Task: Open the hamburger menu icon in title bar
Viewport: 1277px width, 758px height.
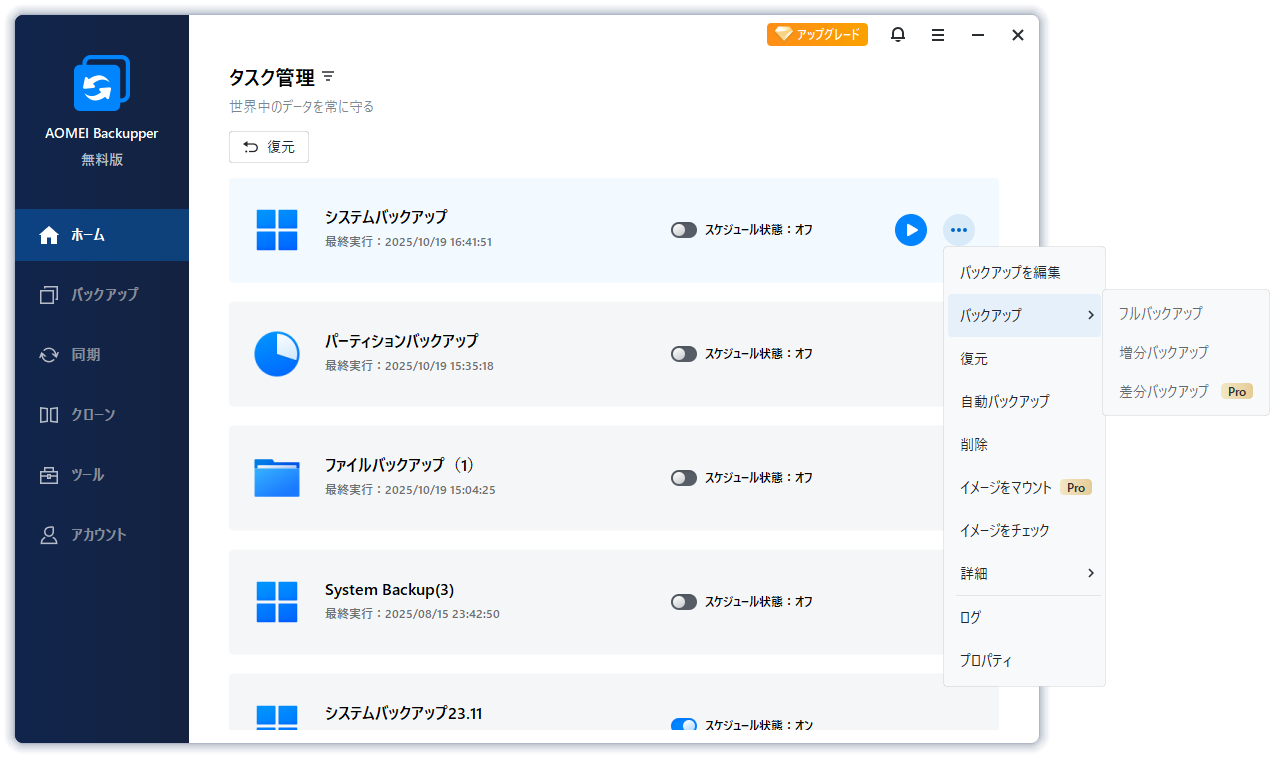Action: [x=938, y=35]
